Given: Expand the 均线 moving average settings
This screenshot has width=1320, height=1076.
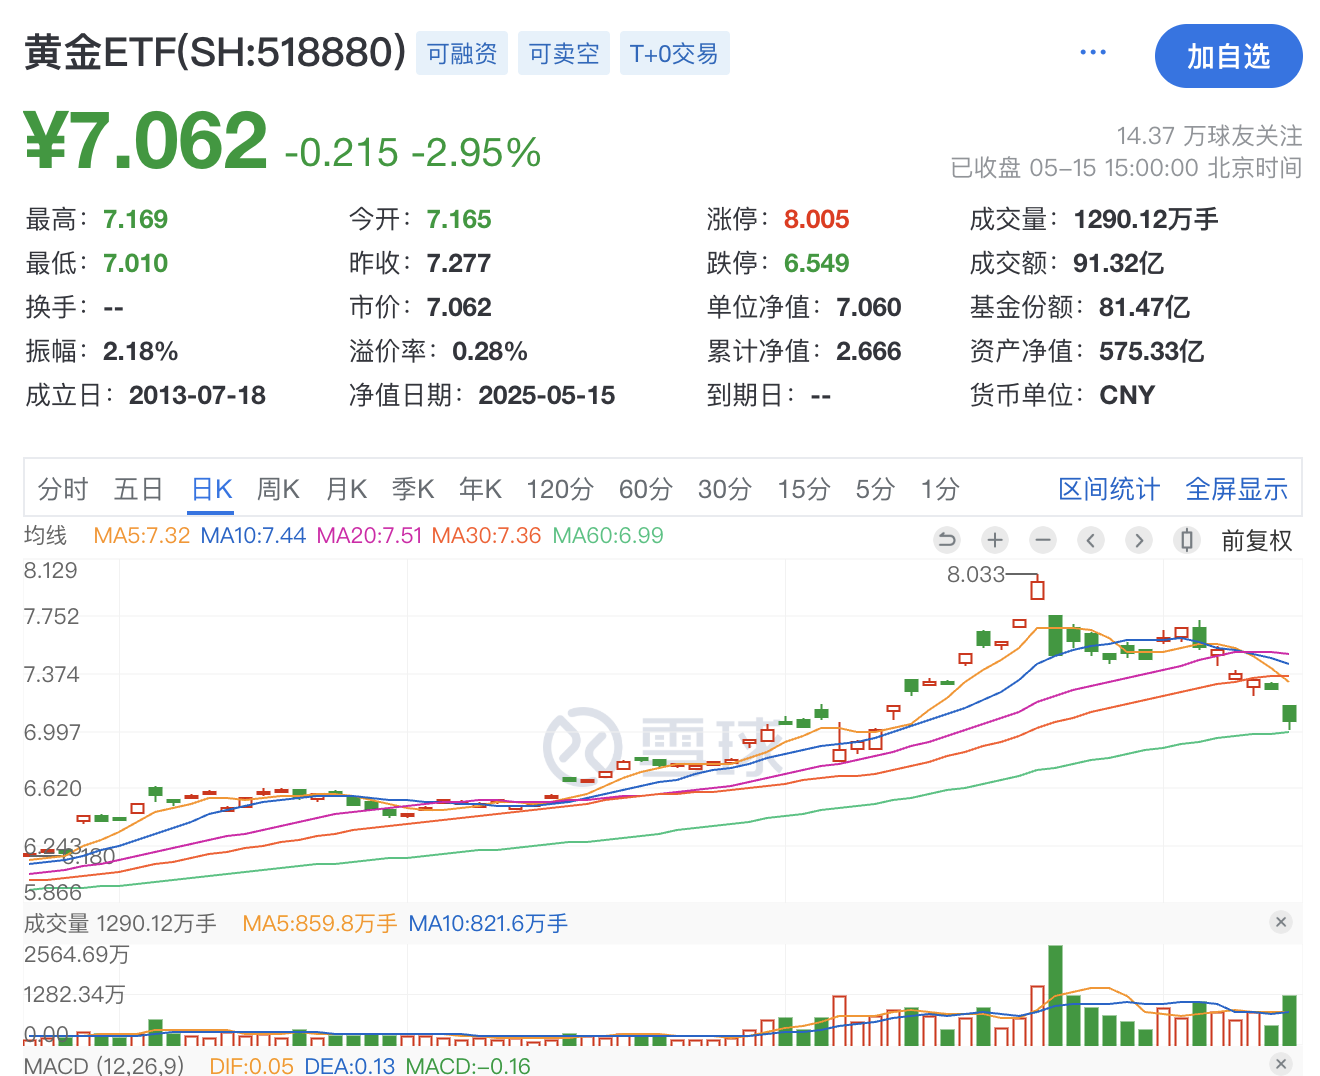Looking at the screenshot, I should click(46, 536).
